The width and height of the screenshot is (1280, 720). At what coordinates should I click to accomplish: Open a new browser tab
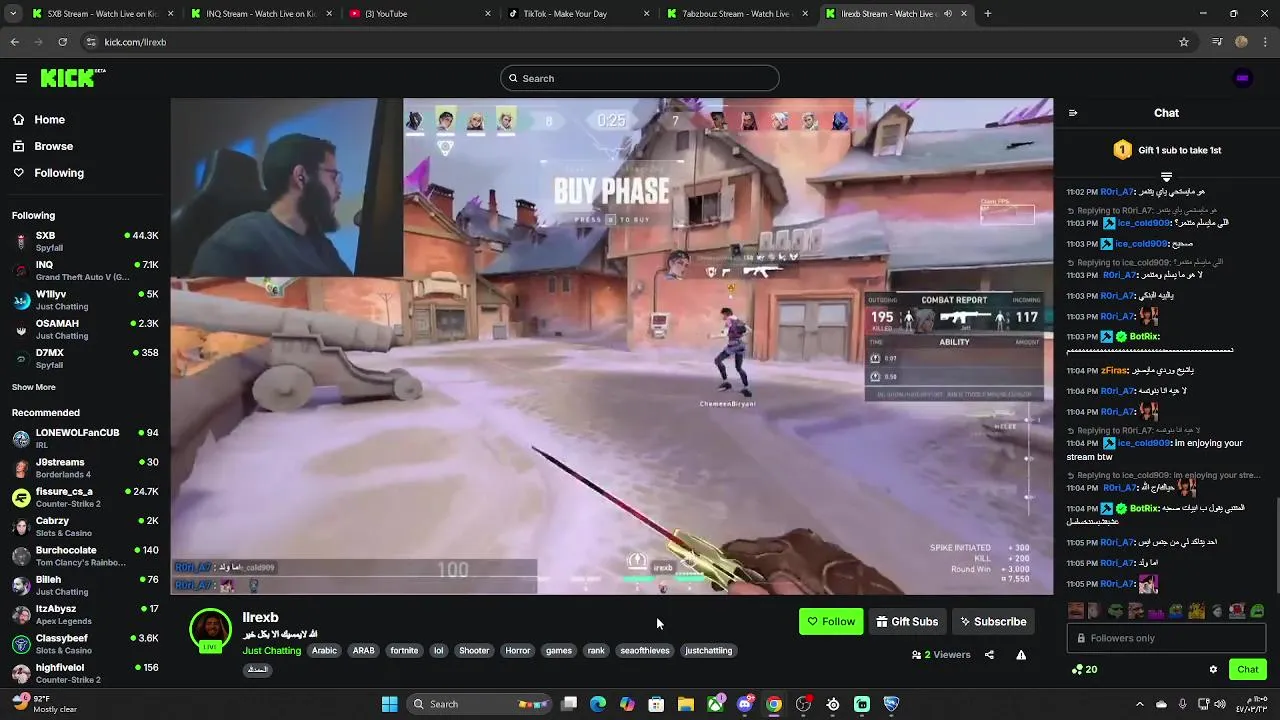[988, 14]
